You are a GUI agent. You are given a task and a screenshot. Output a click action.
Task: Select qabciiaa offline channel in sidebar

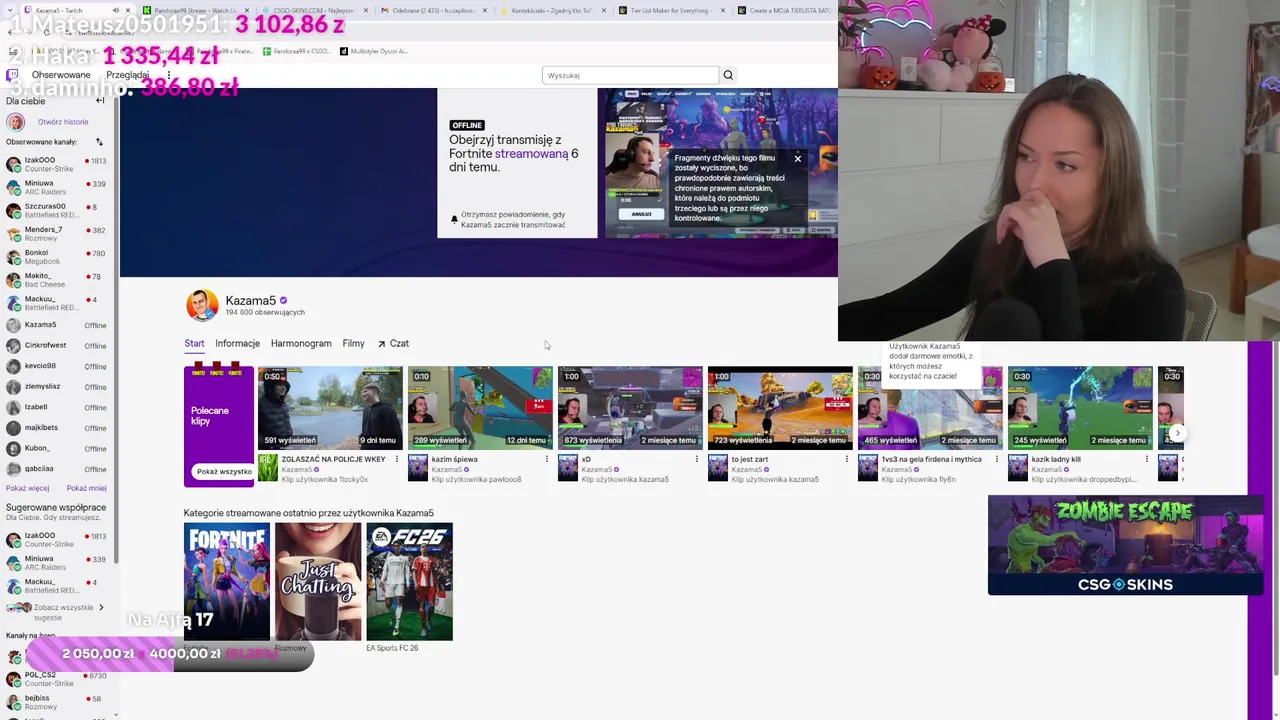coord(55,468)
